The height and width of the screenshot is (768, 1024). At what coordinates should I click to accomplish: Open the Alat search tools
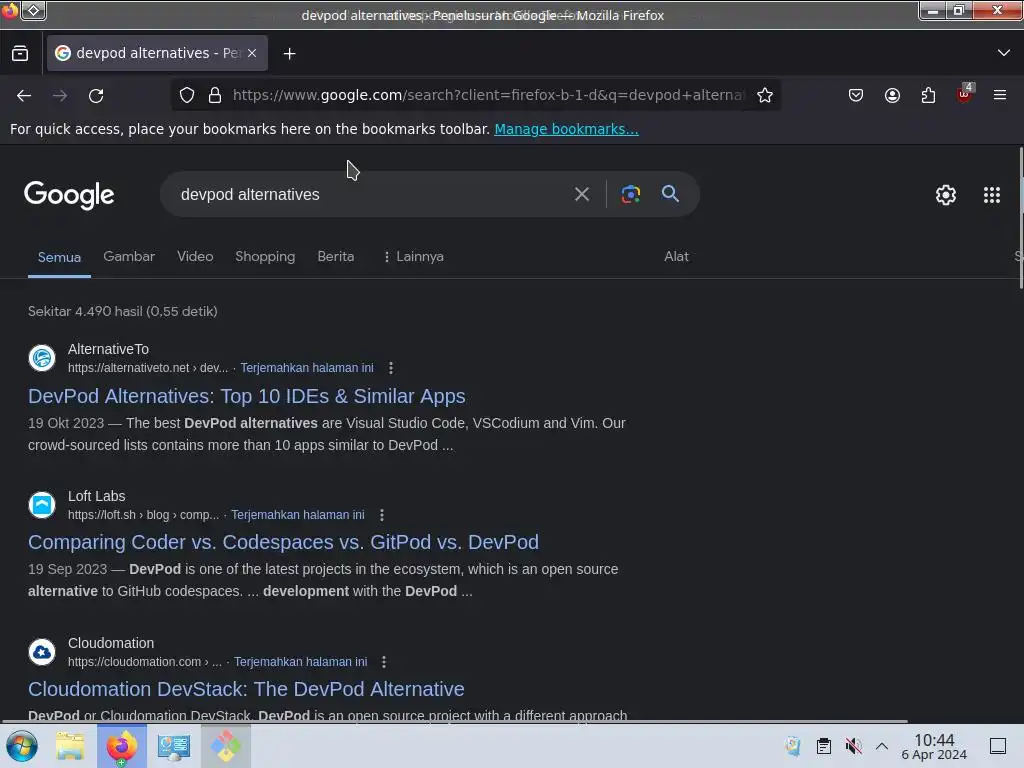677,257
